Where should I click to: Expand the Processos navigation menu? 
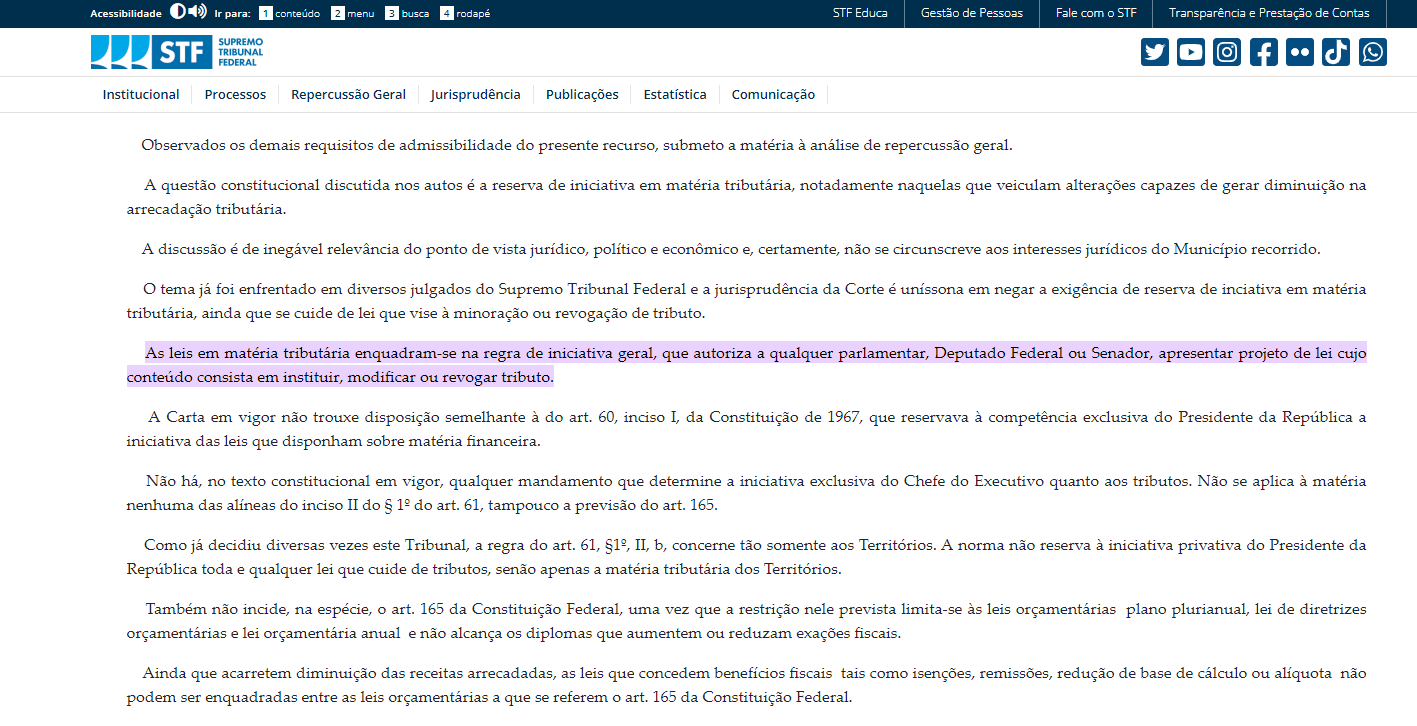pos(235,95)
